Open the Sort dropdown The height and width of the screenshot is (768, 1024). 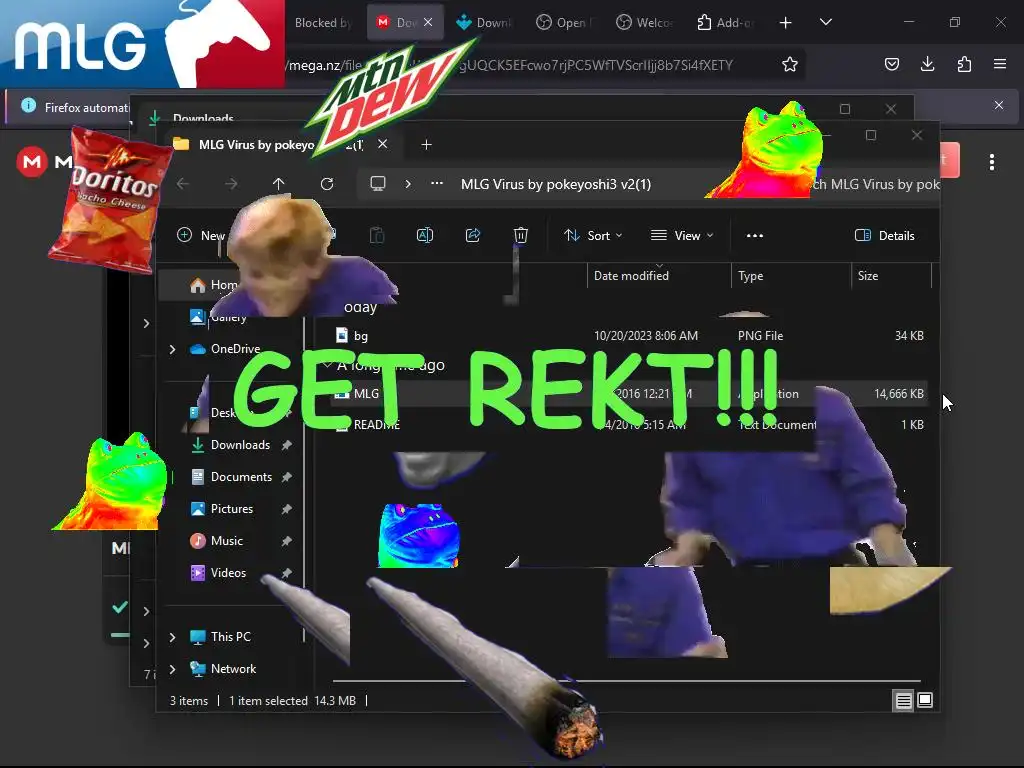click(593, 235)
